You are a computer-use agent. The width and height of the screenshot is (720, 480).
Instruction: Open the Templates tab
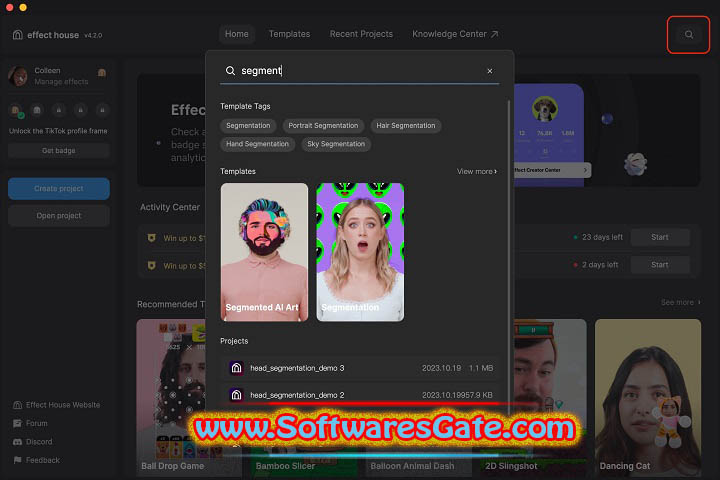click(x=289, y=34)
